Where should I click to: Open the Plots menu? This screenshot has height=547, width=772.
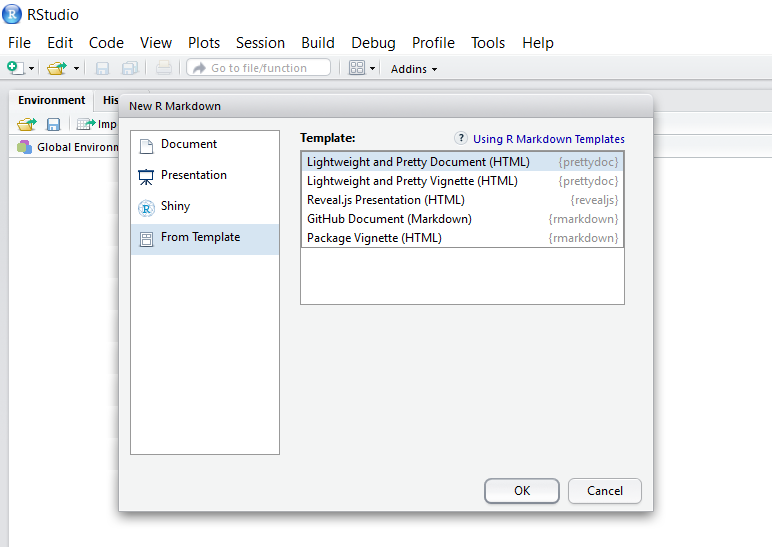point(204,43)
